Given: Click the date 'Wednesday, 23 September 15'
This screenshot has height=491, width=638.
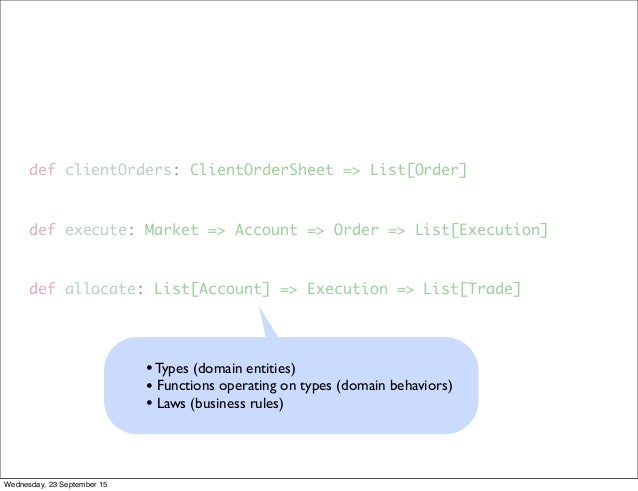Looking at the screenshot, I should coord(55,484).
